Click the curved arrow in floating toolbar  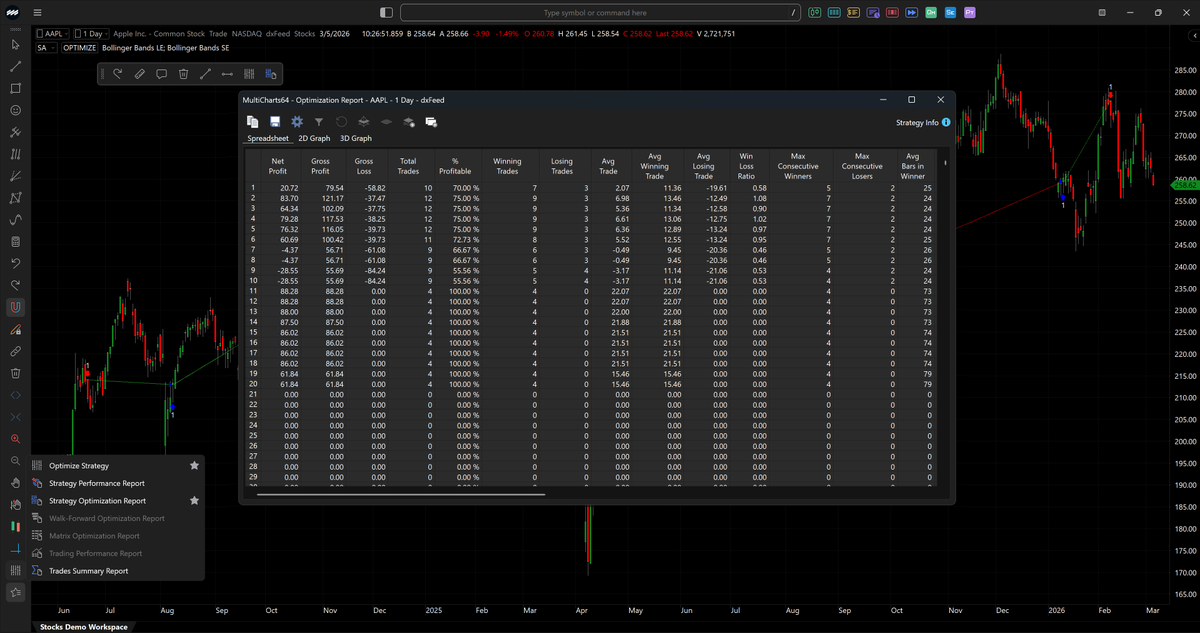point(117,74)
